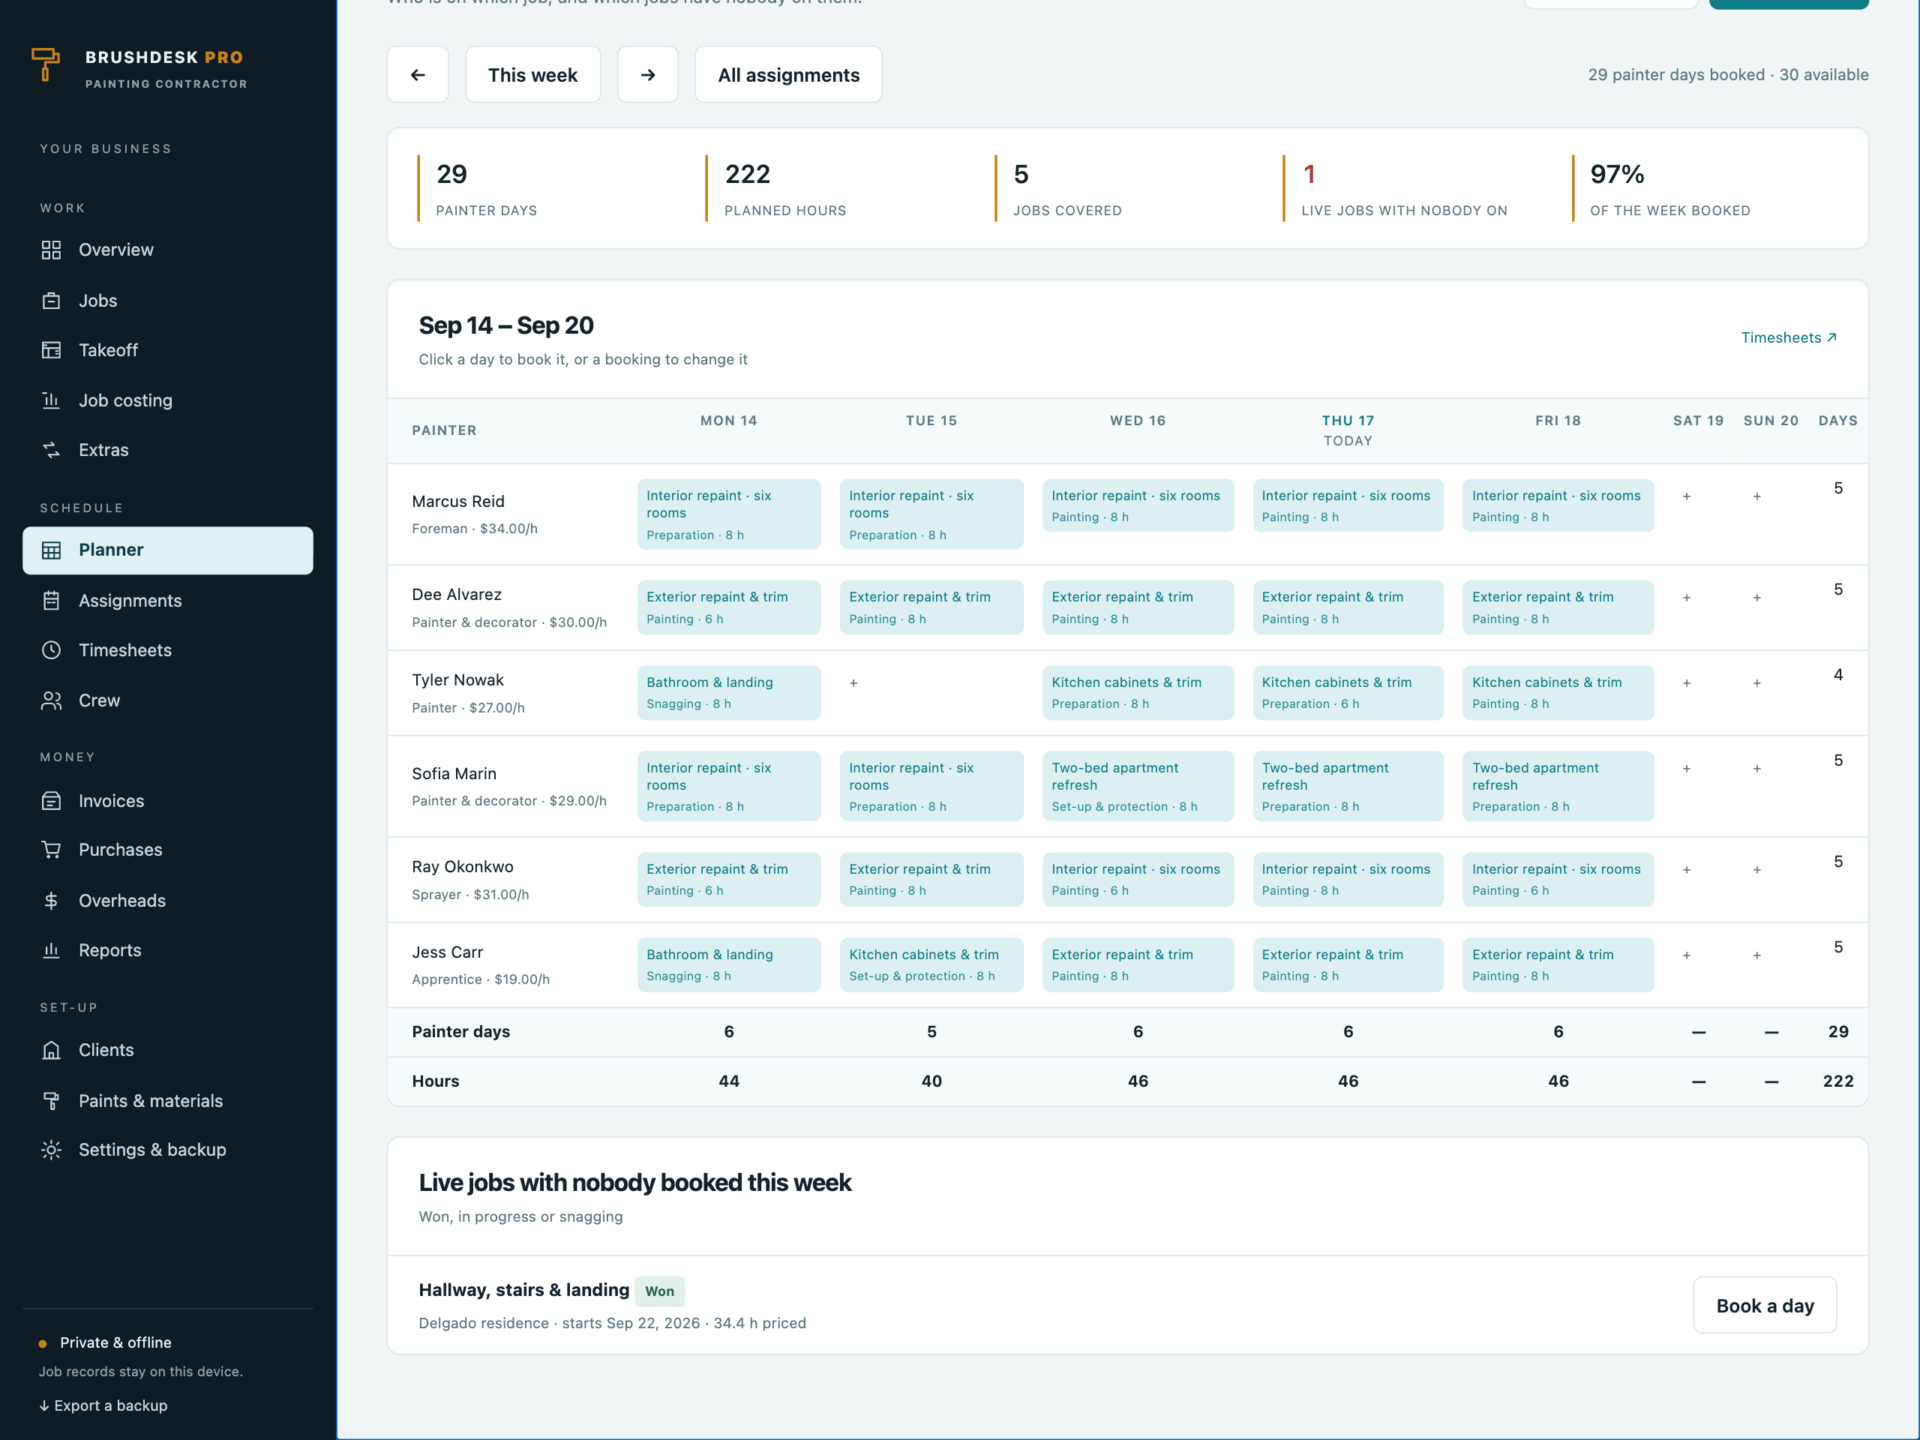Open Ray Okonkwo's Friday Interior repaint booking

tap(1558, 879)
